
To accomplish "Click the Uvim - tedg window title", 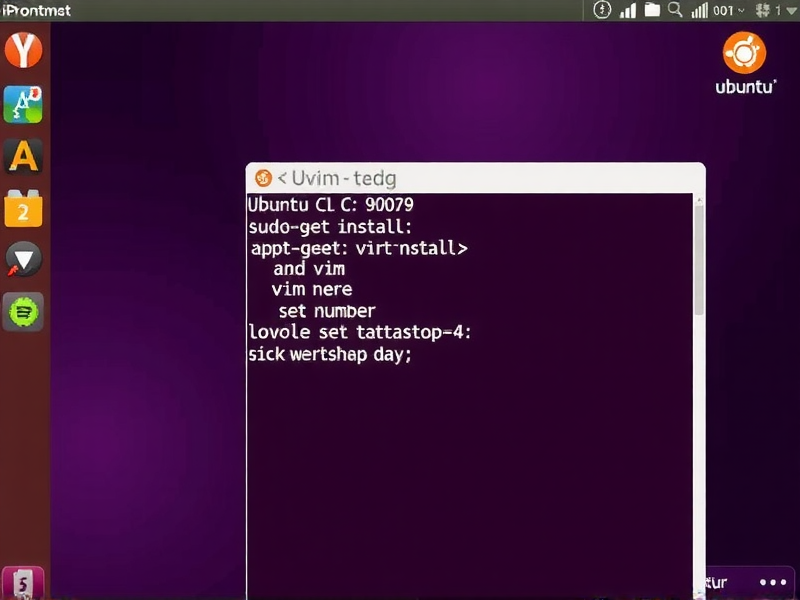I will point(337,178).
